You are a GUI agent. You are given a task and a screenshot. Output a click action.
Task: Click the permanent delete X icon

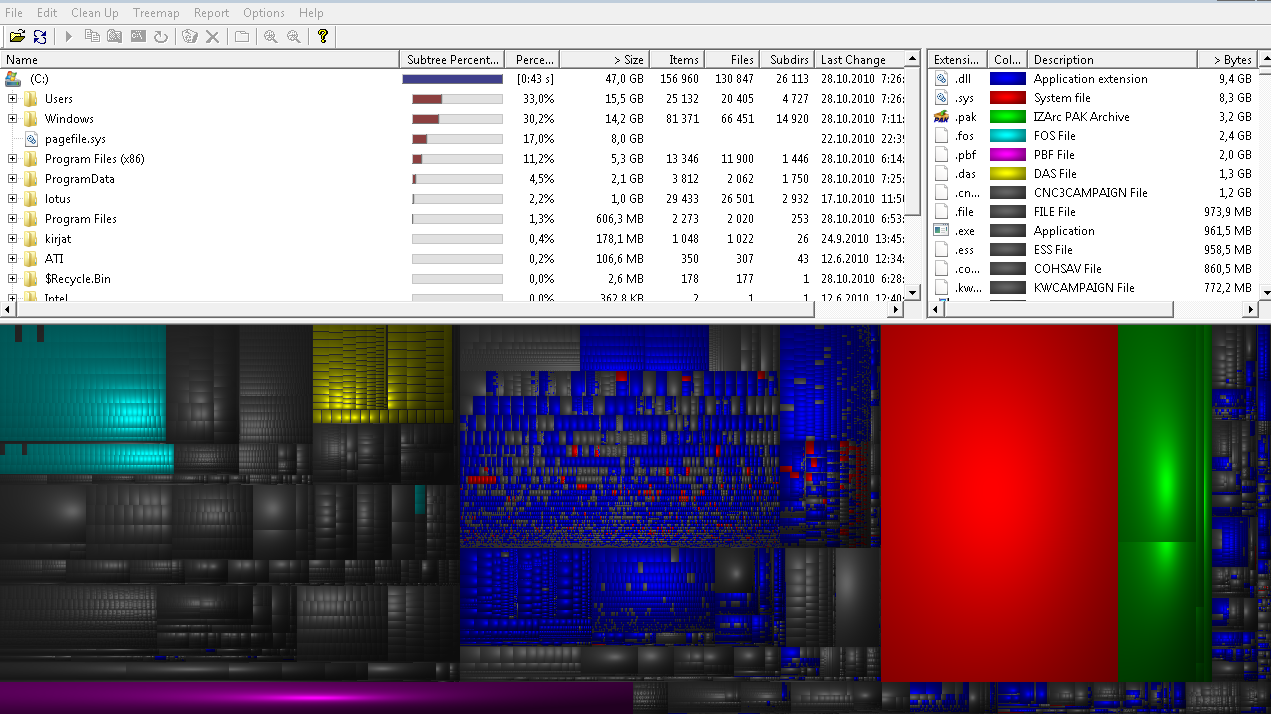[212, 36]
